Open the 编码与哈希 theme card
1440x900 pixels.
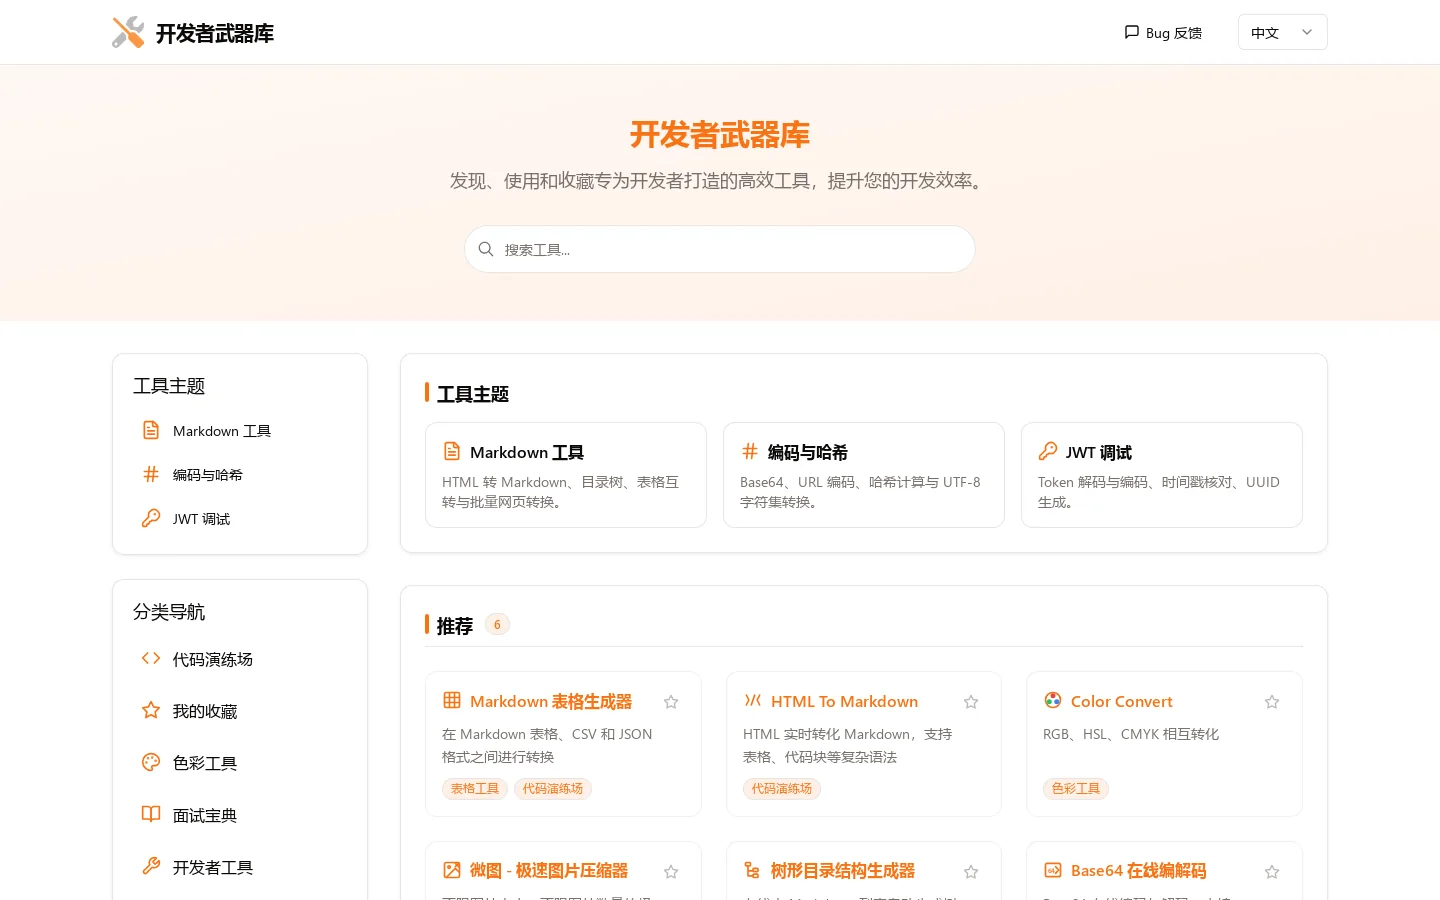coord(864,475)
